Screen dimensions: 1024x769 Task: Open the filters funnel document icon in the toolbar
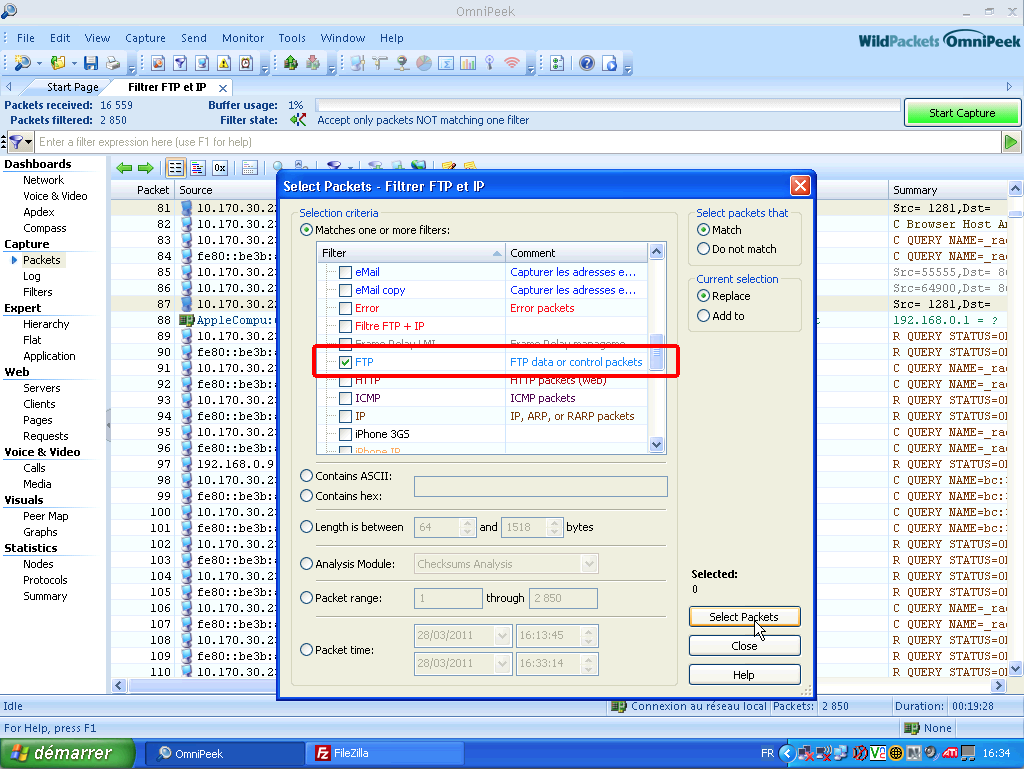click(180, 63)
